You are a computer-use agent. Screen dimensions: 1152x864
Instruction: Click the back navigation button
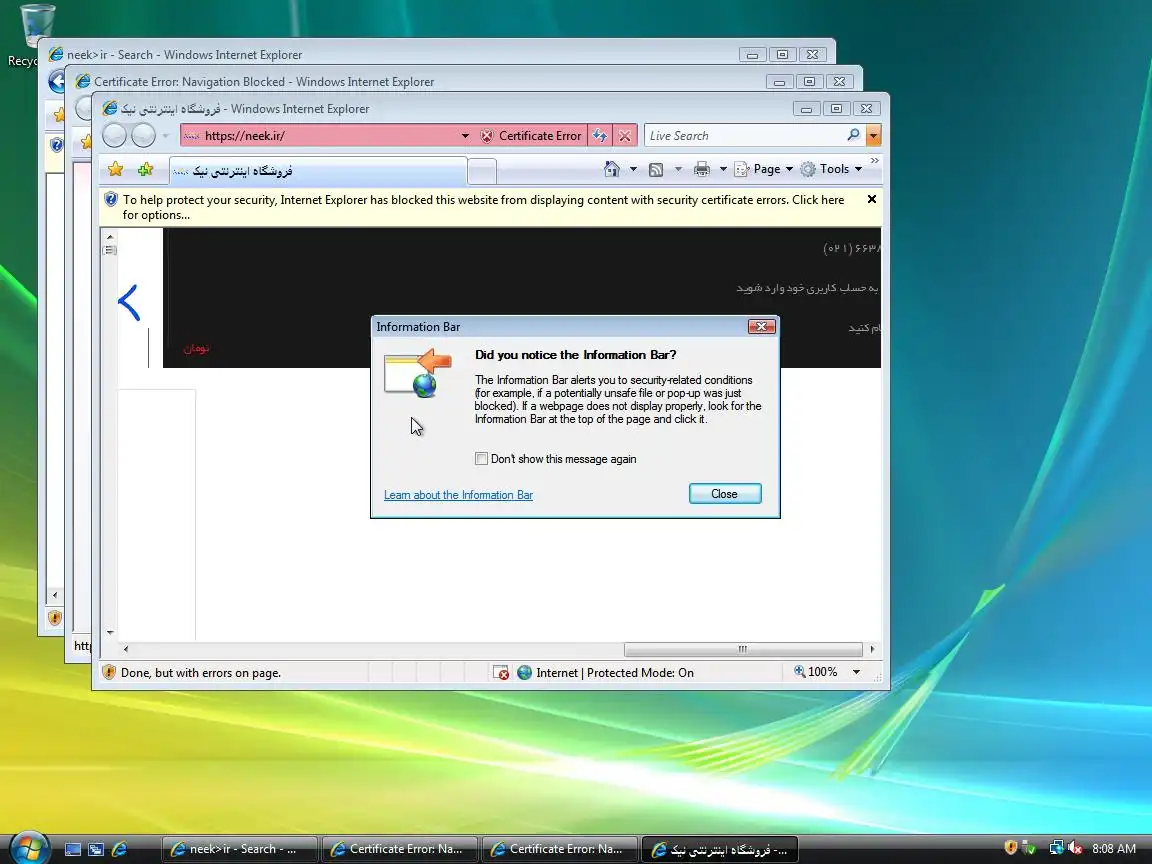(114, 135)
